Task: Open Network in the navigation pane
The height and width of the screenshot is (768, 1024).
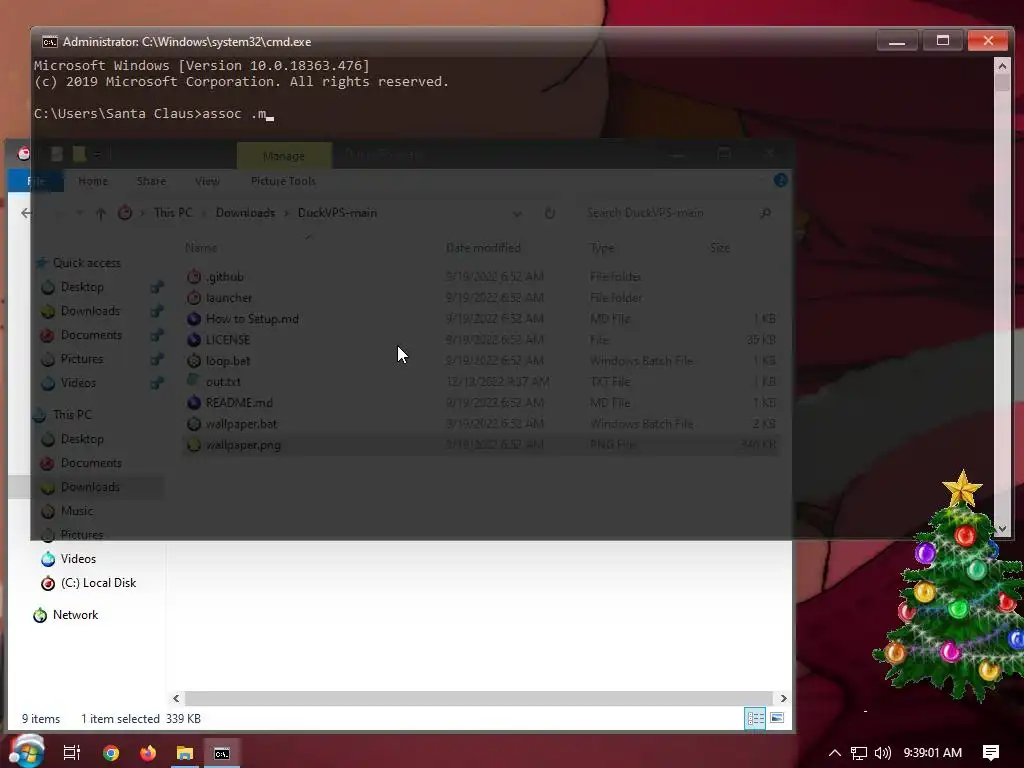Action: pos(75,615)
